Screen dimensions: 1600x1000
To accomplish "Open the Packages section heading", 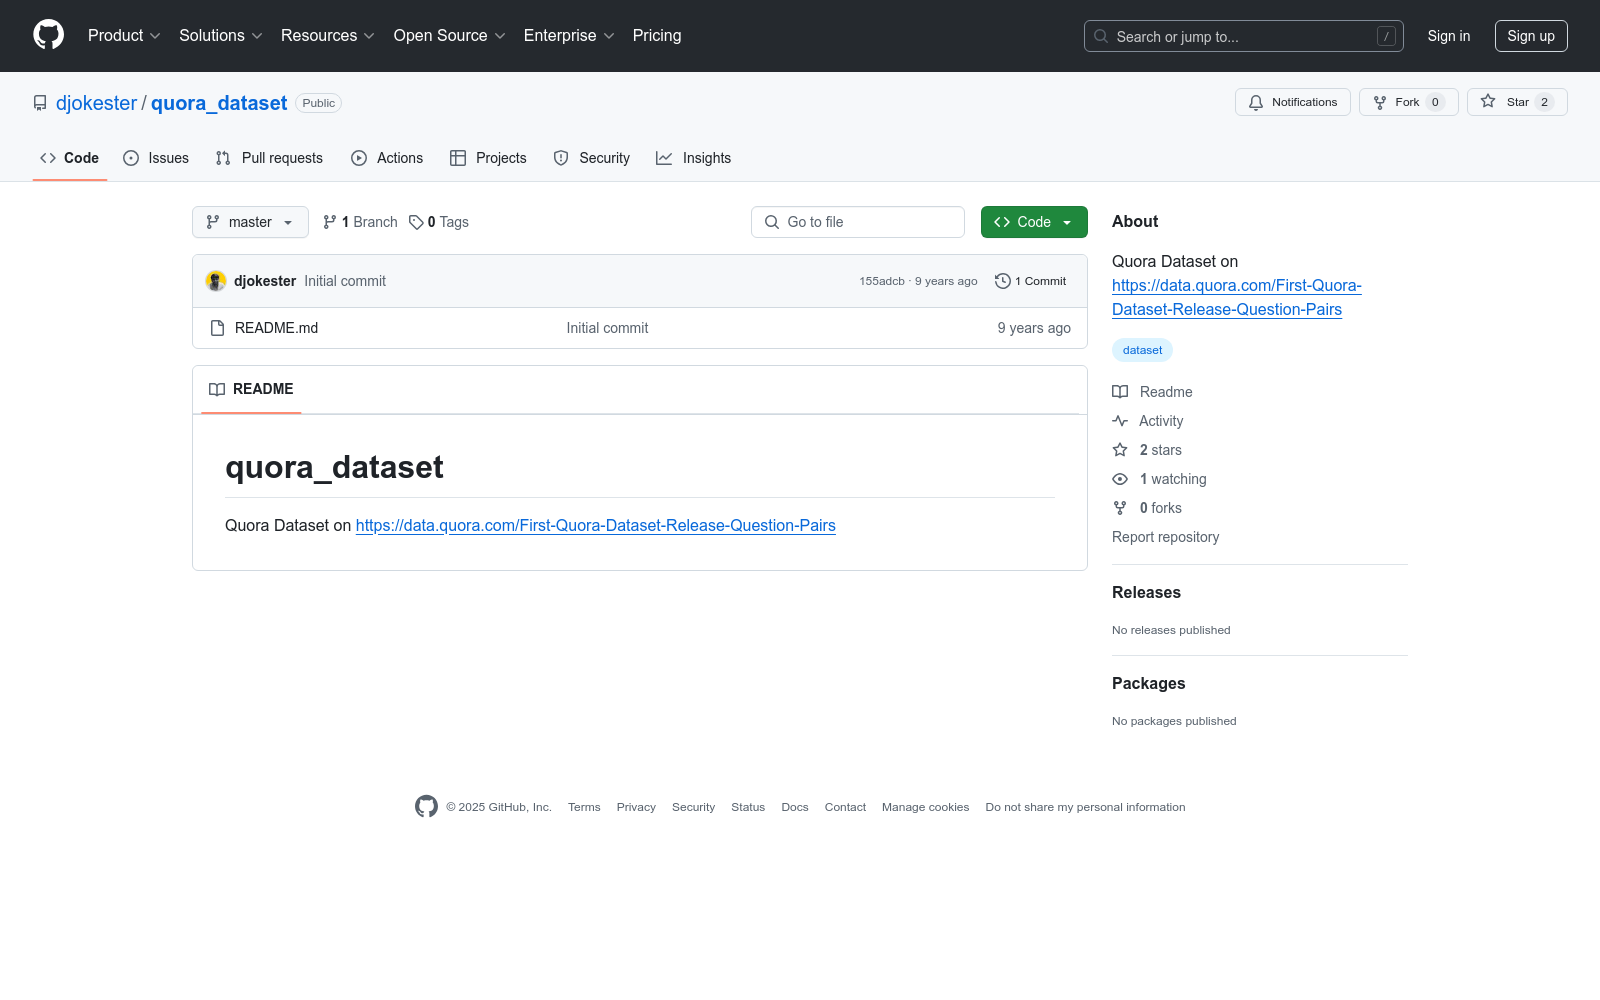I will 1148,683.
